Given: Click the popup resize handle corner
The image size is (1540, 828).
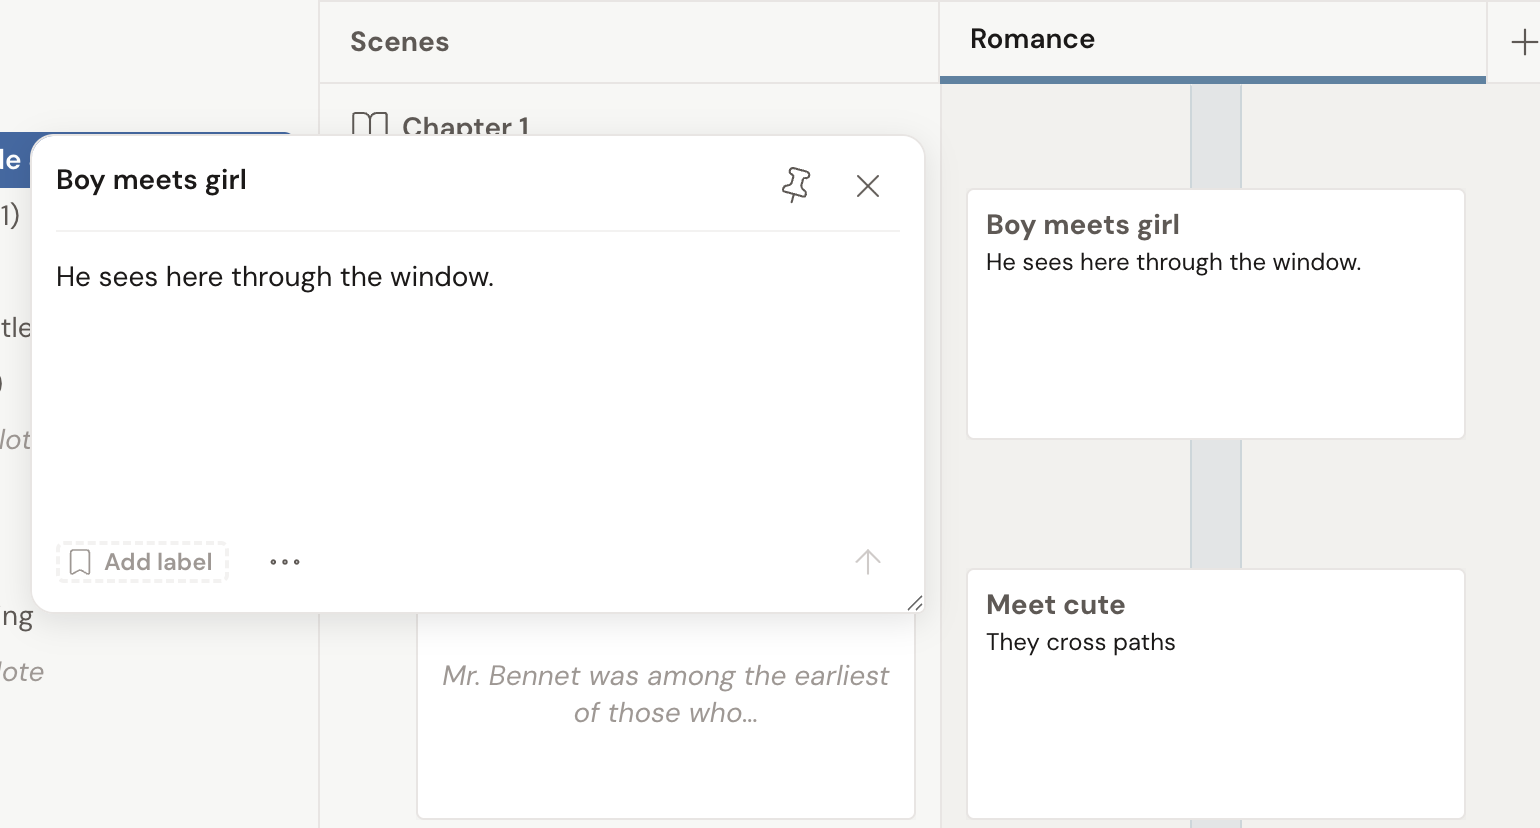Looking at the screenshot, I should click(914, 602).
